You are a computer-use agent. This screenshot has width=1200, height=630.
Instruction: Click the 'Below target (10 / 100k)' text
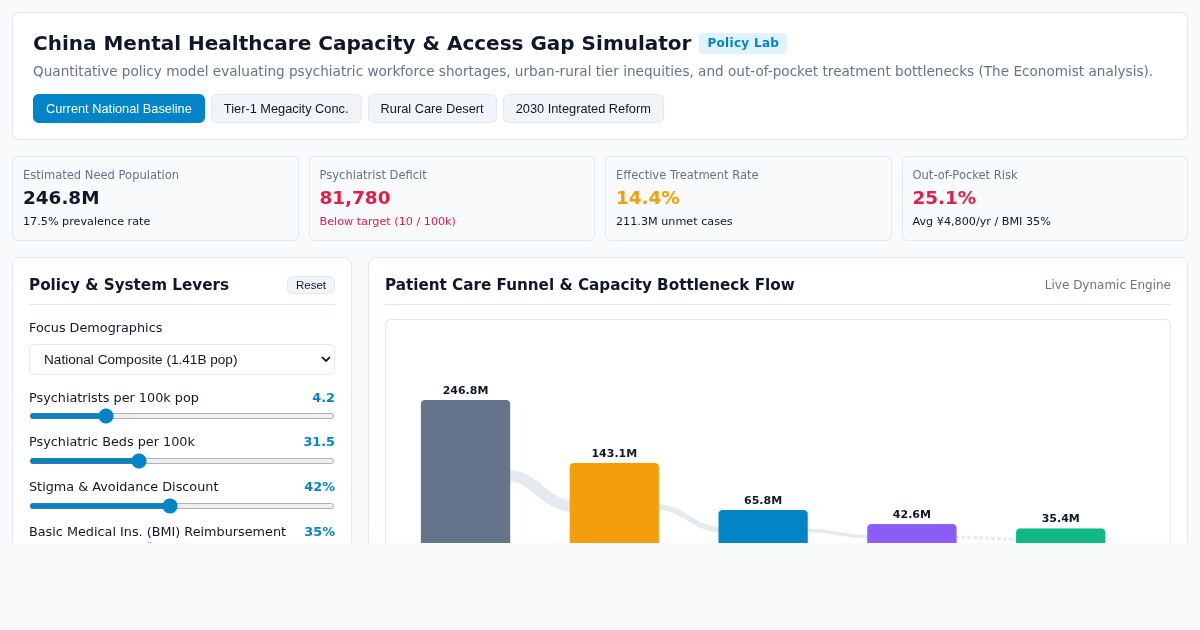[x=388, y=222]
